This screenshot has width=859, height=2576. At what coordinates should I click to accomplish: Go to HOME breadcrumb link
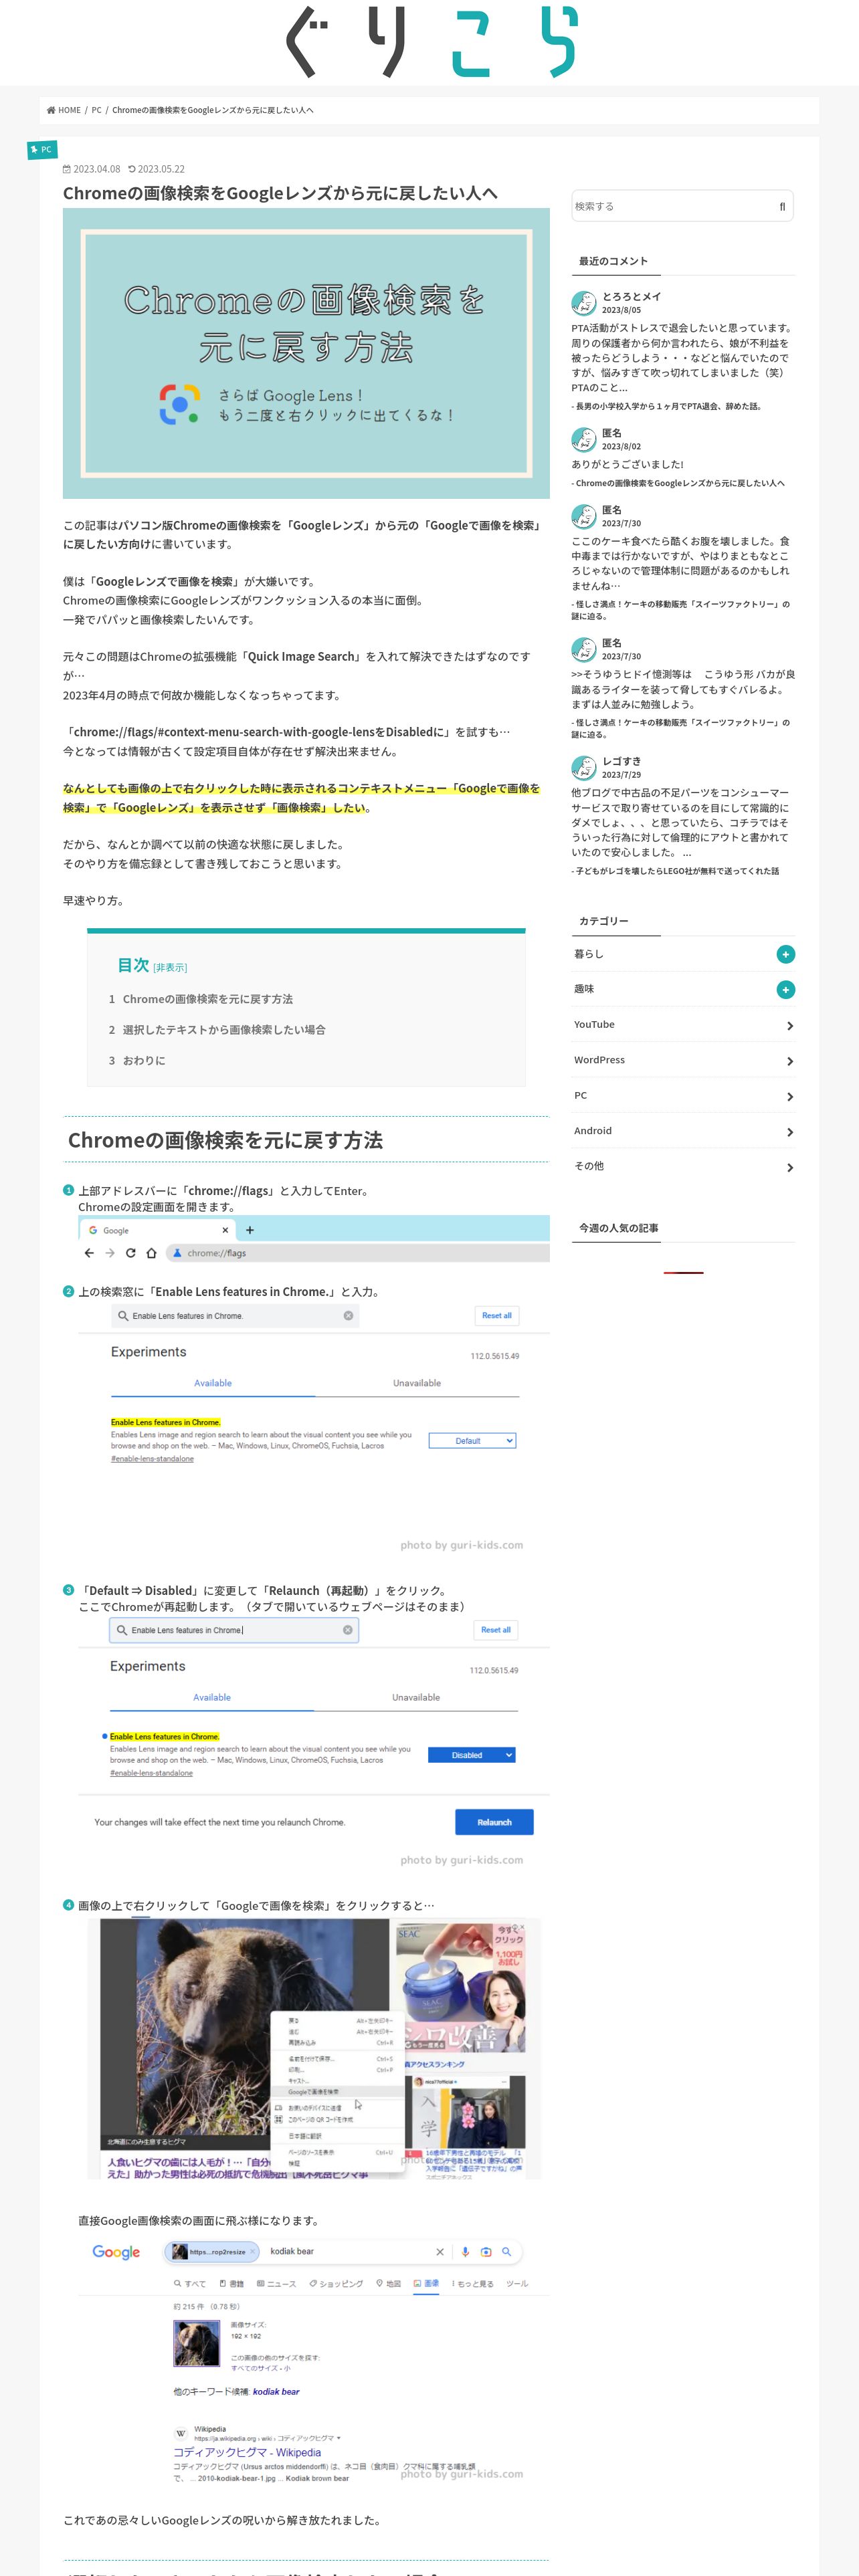[x=69, y=110]
